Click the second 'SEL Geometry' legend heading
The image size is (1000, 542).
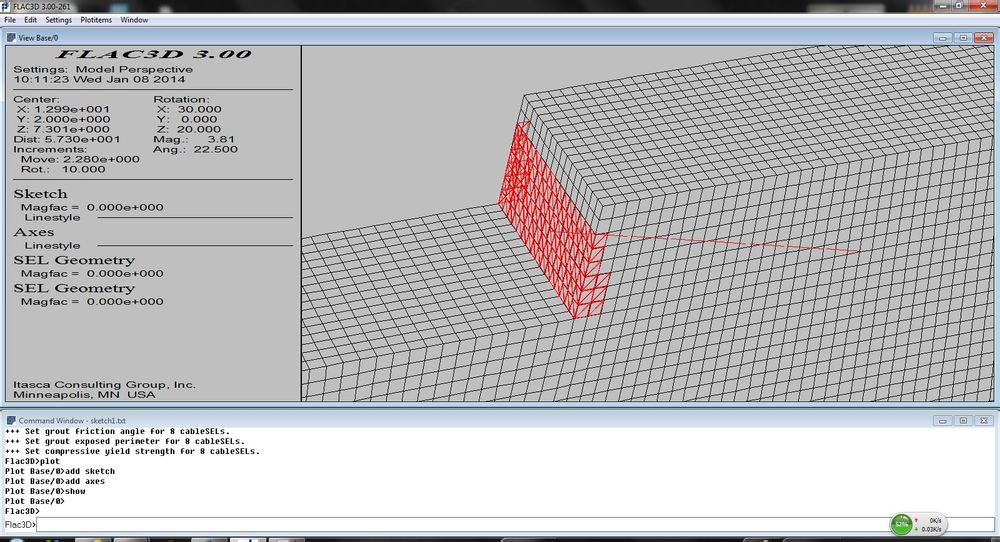click(74, 288)
